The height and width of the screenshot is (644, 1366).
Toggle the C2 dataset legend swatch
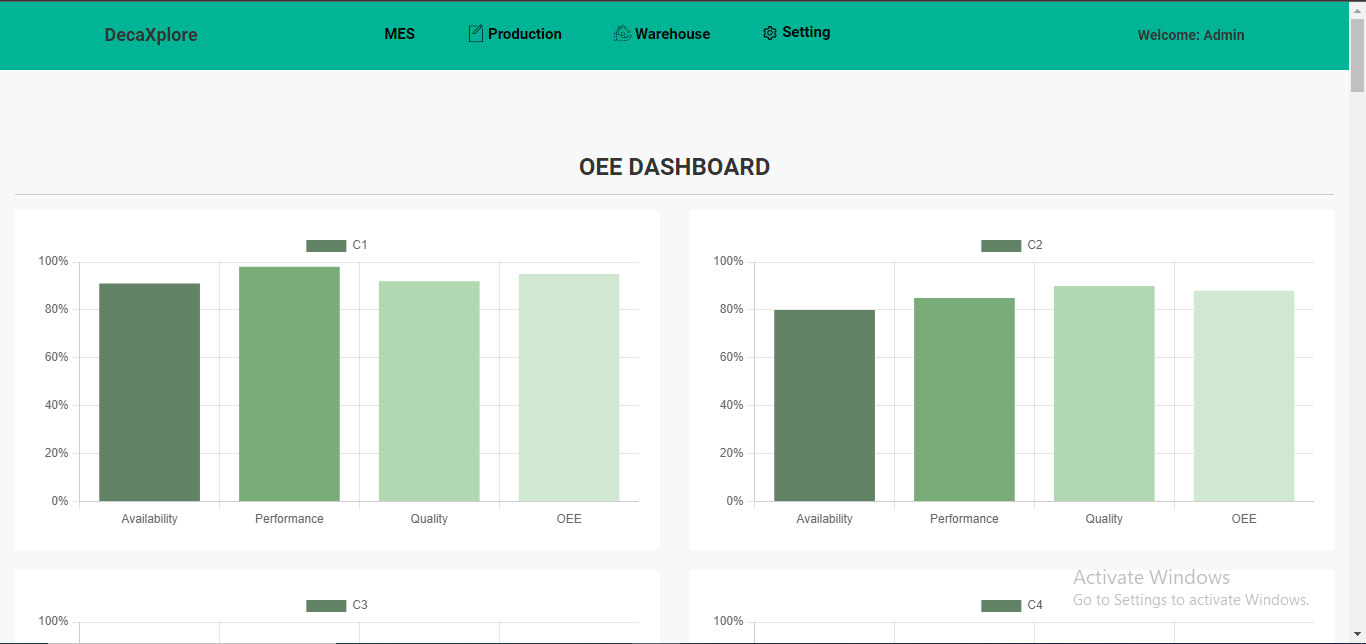pos(1000,246)
